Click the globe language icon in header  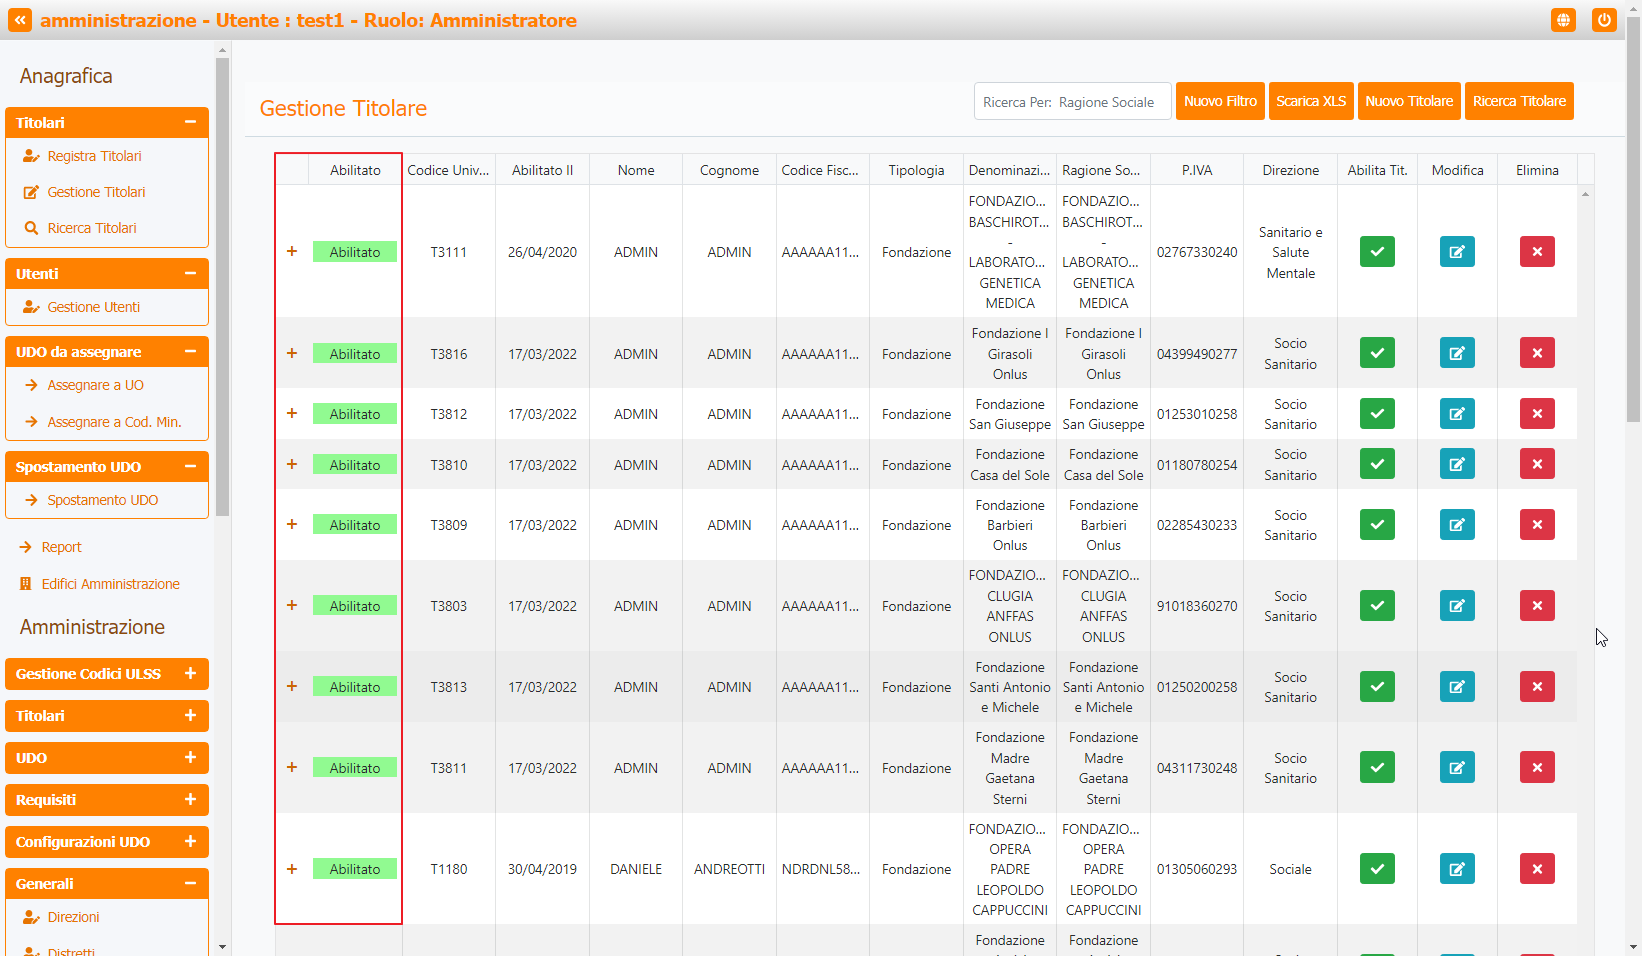click(x=1563, y=20)
